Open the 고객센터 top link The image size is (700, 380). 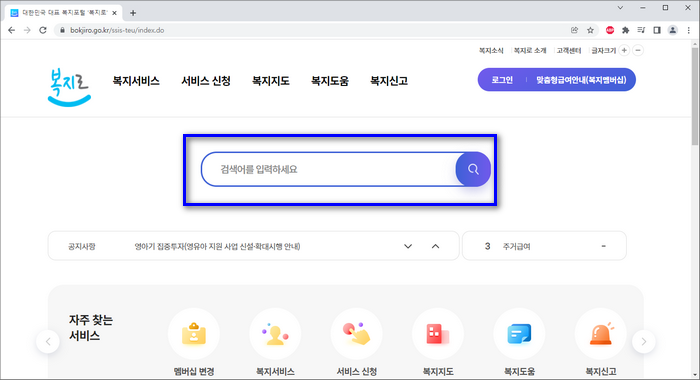(569, 50)
